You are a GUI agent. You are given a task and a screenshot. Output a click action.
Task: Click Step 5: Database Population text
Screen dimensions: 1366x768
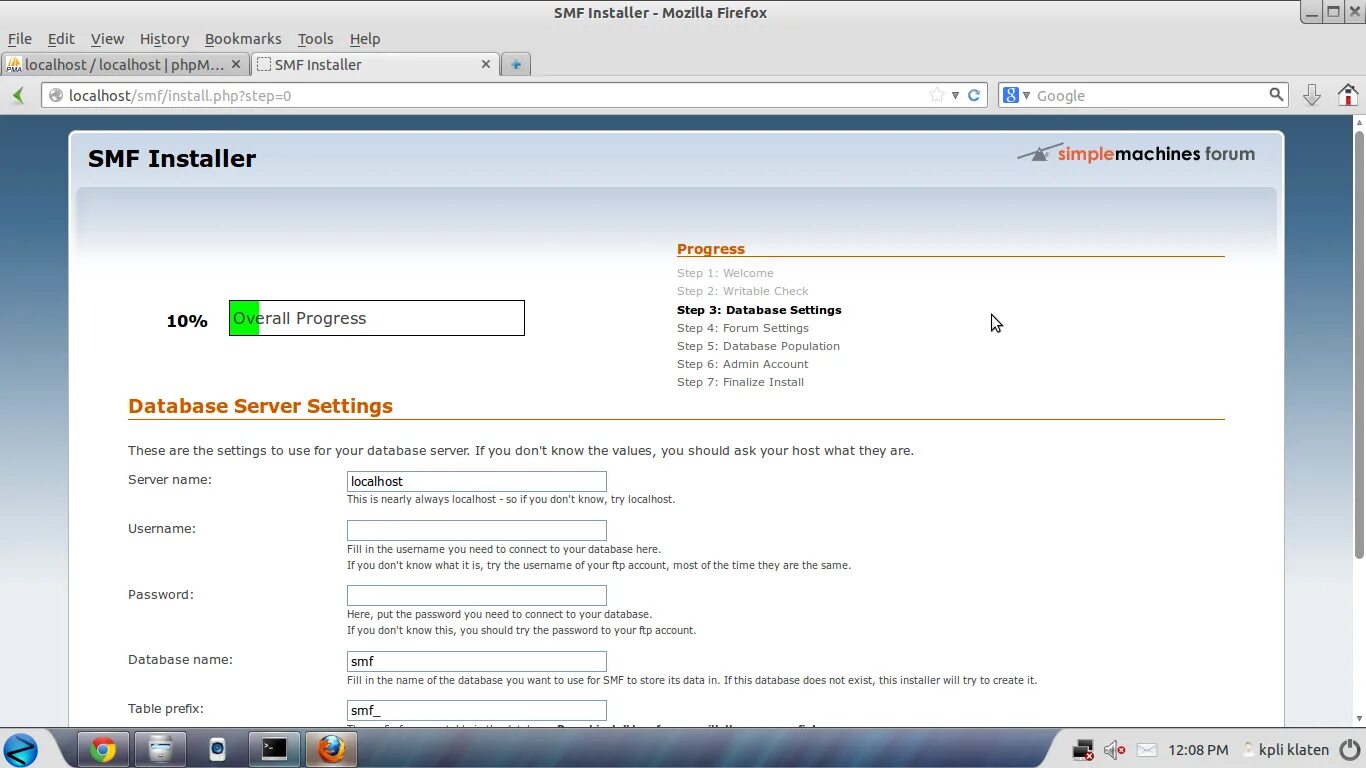(758, 346)
